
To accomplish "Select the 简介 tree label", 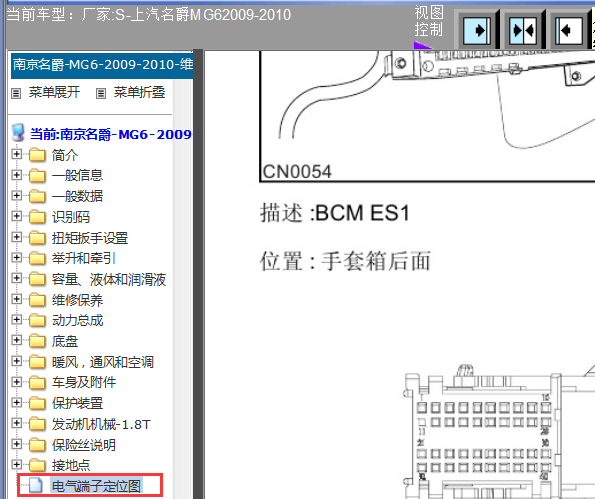I will (65, 155).
